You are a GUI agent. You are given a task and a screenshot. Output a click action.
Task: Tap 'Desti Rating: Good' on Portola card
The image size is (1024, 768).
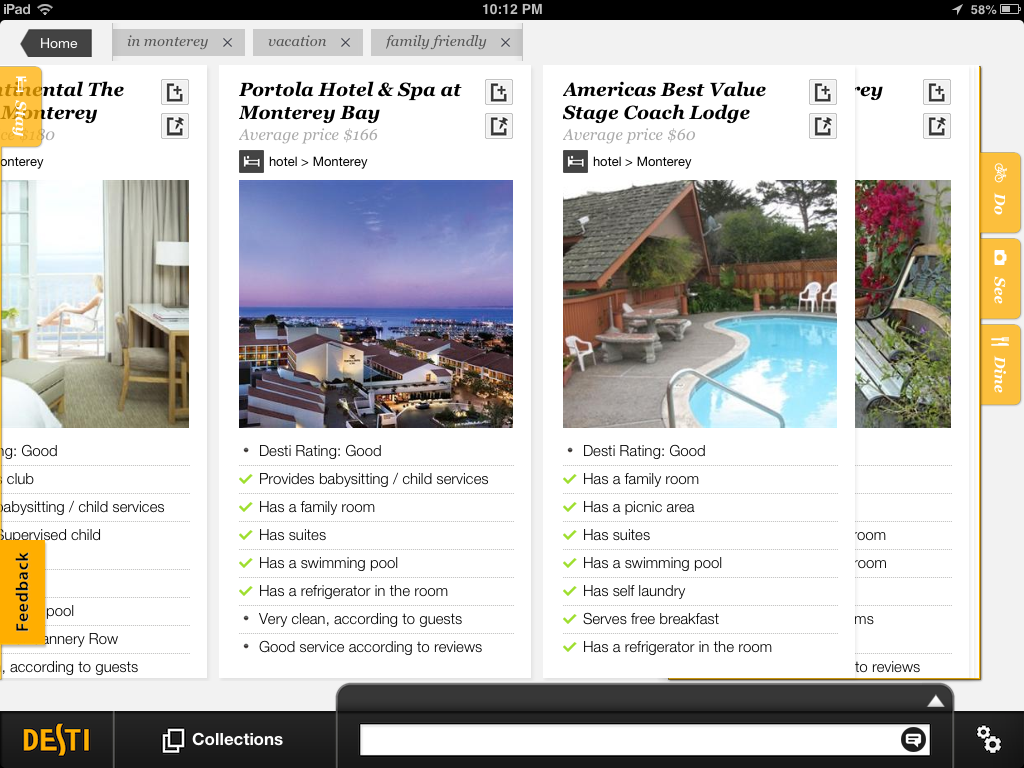coord(320,451)
